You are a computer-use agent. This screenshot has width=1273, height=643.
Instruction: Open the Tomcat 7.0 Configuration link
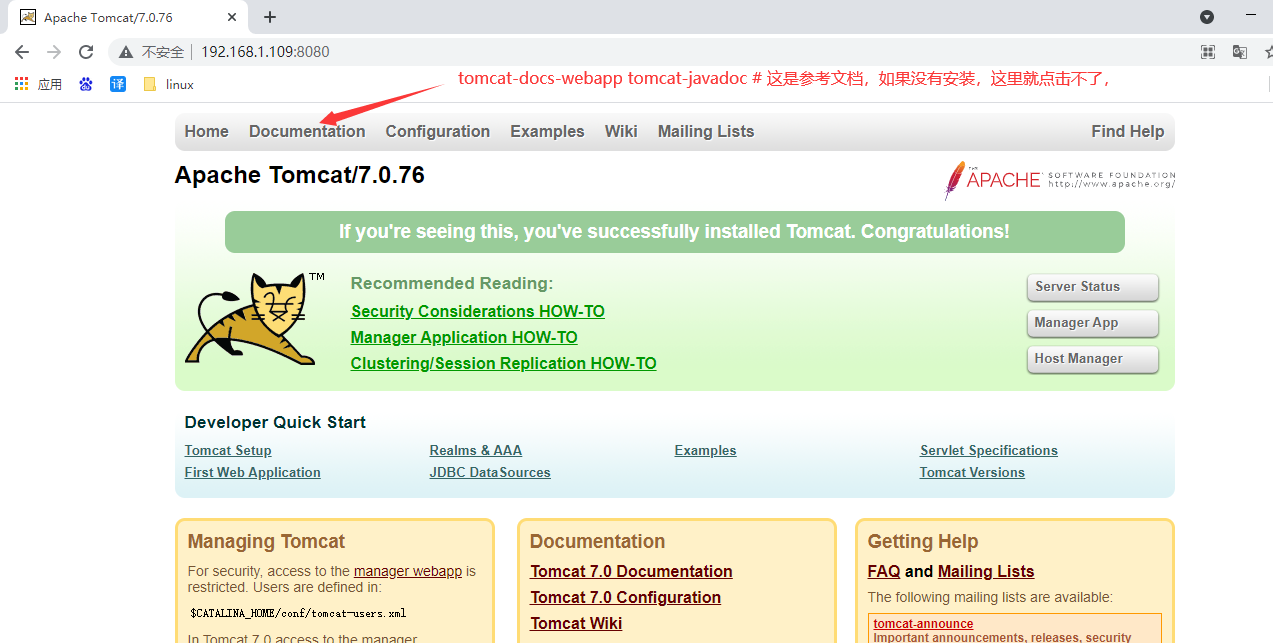coord(625,597)
